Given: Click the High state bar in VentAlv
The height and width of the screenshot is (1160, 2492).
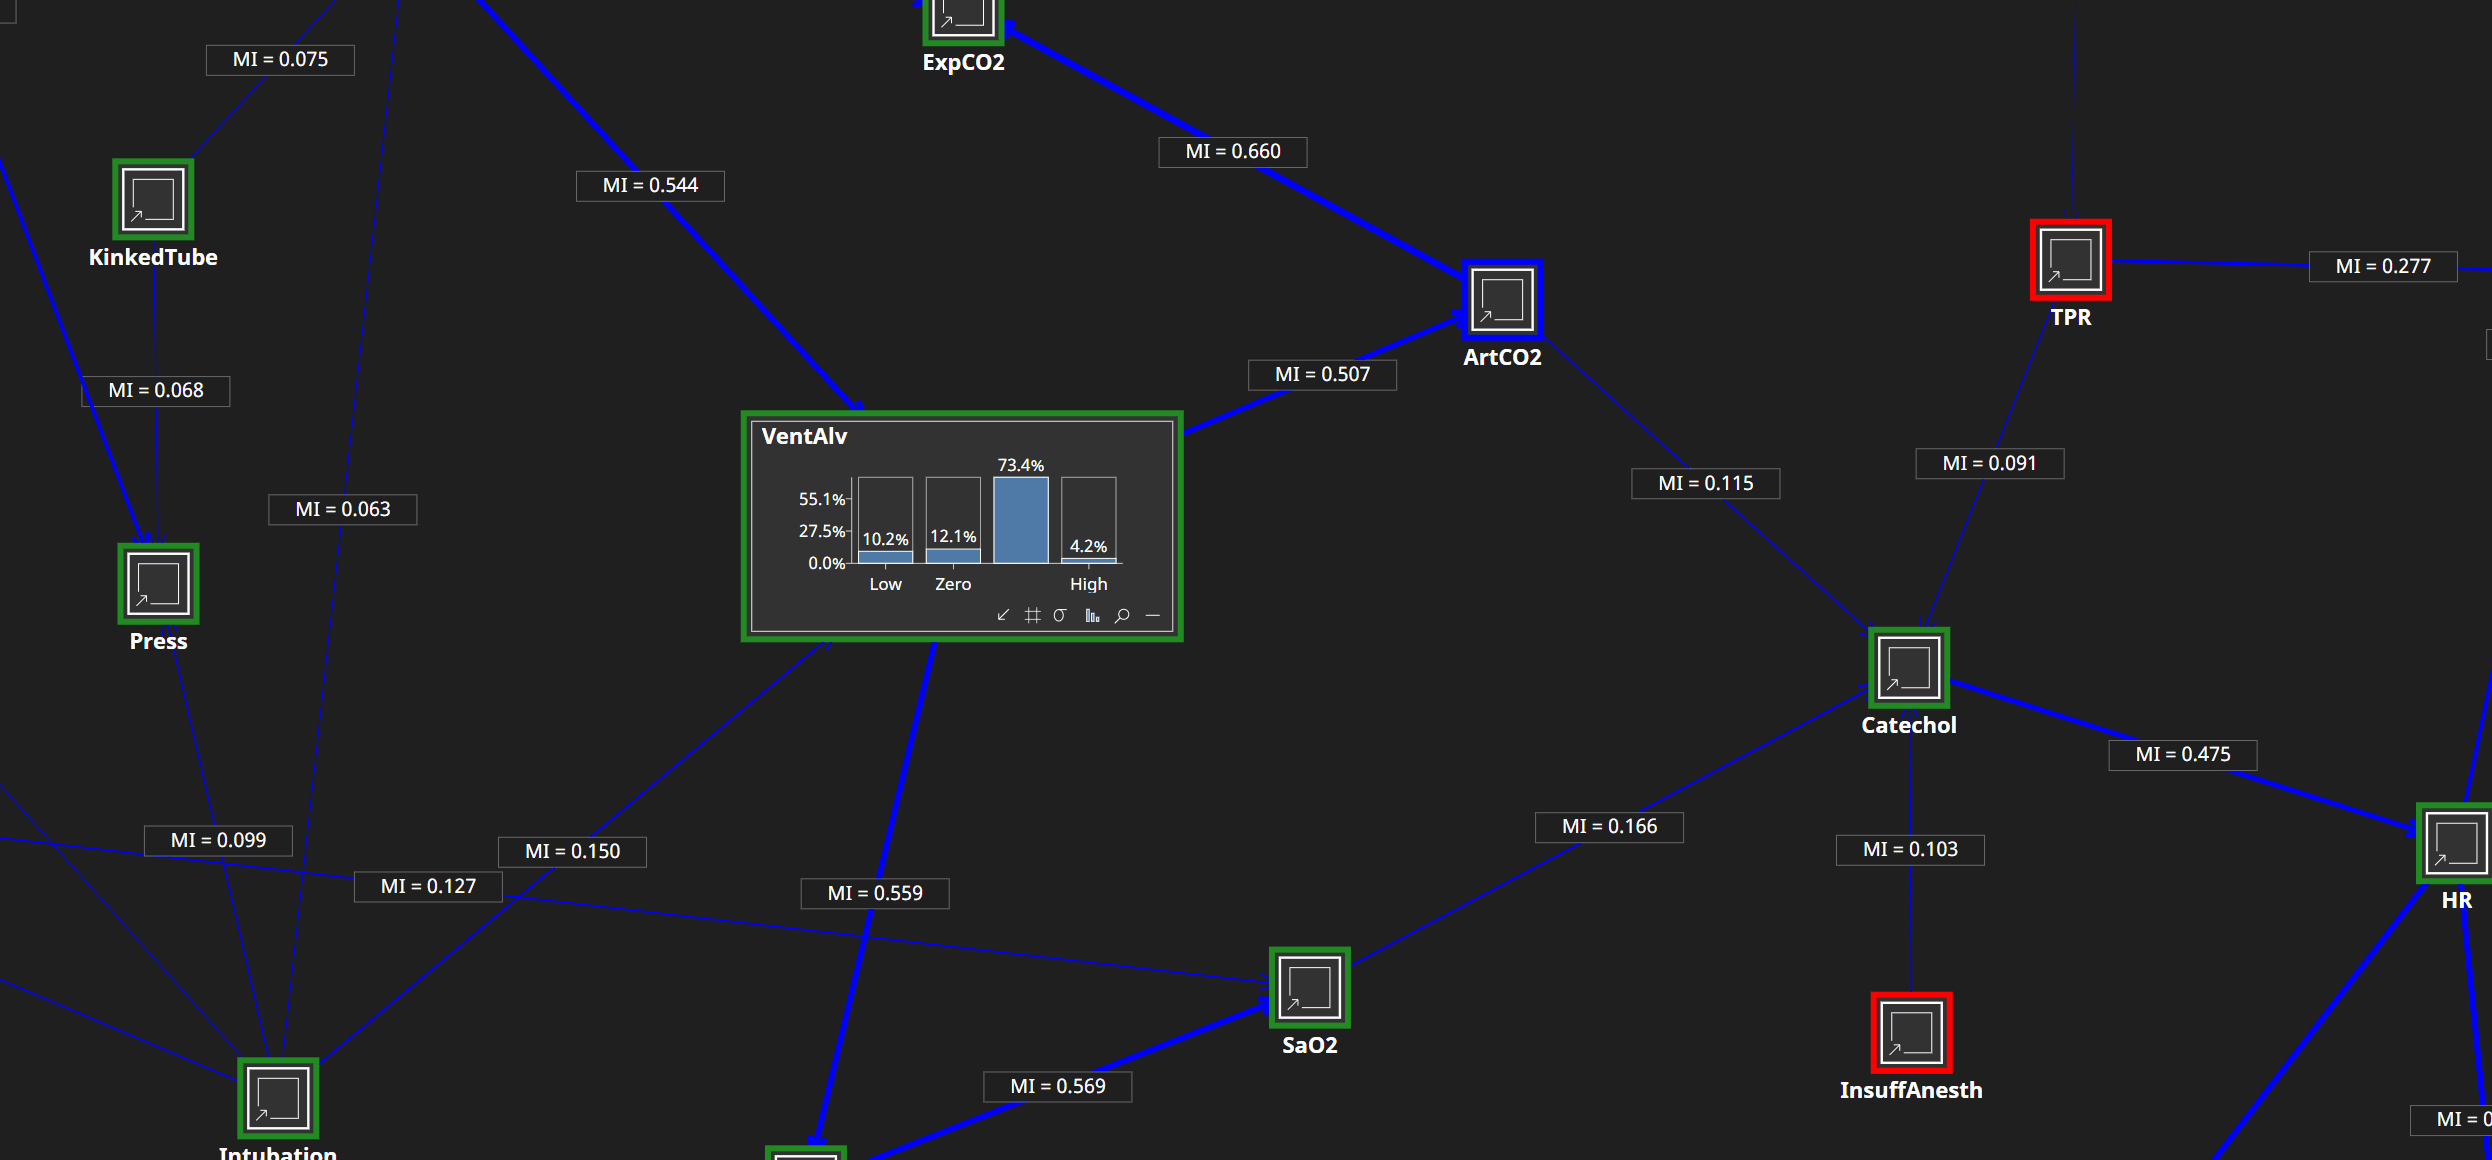Looking at the screenshot, I should click(x=1088, y=559).
